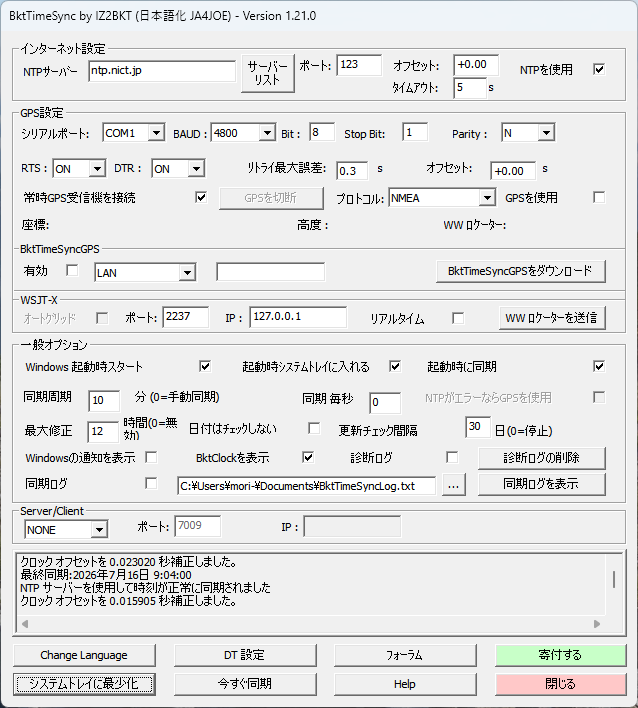
Task: Click 今すぐ同期 button
Action: click(x=245, y=684)
